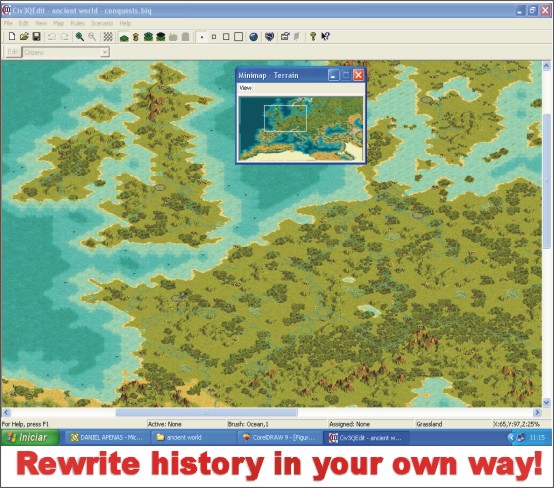This screenshot has height=488, width=554.
Task: Click the vertical scrollbar thumb
Action: tap(546, 181)
